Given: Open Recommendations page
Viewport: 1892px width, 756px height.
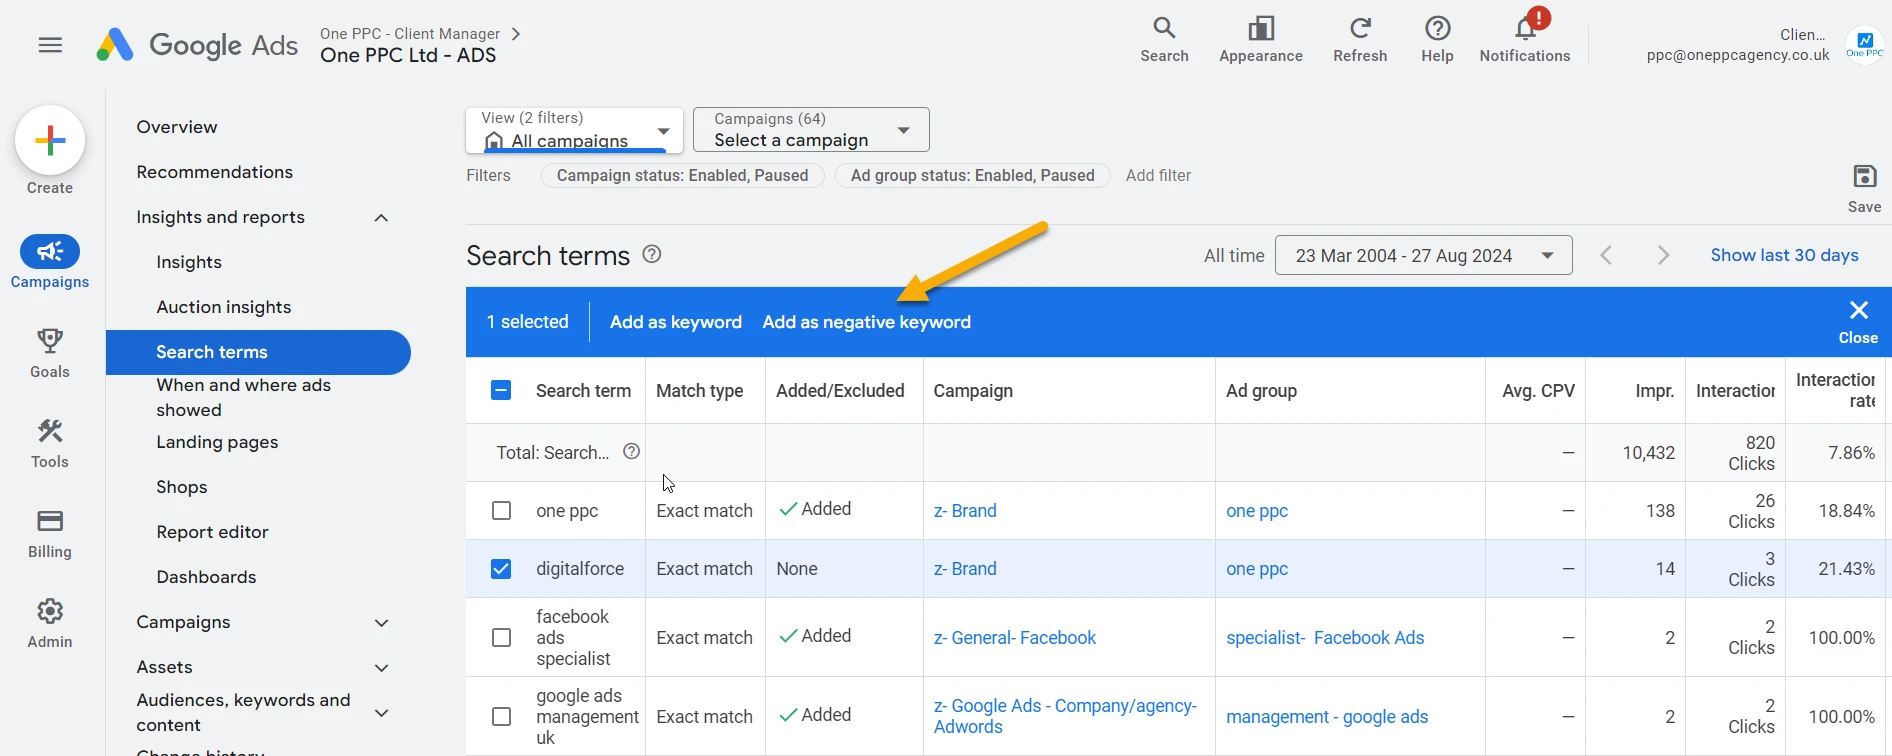Looking at the screenshot, I should [215, 172].
